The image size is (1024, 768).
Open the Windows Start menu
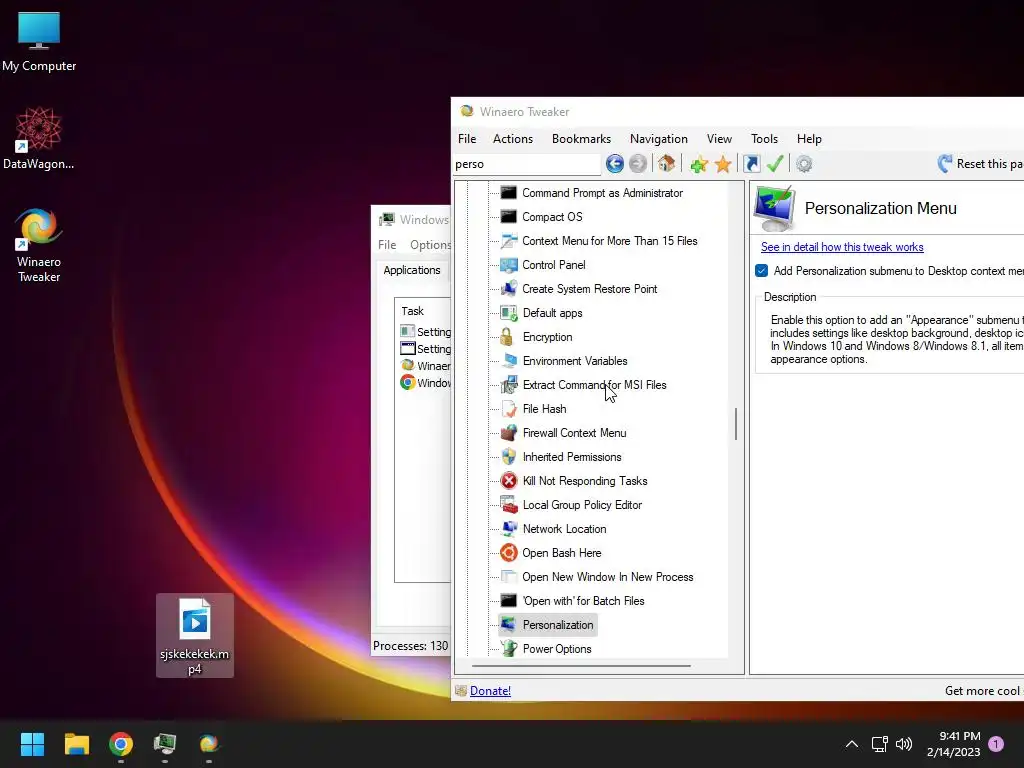pos(32,744)
